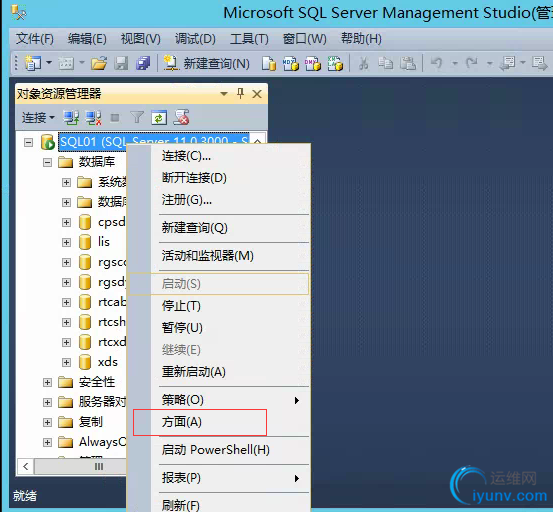The width and height of the screenshot is (553, 512).
Task: Click the horizontal scrollbar left arrow
Action: click(26, 467)
